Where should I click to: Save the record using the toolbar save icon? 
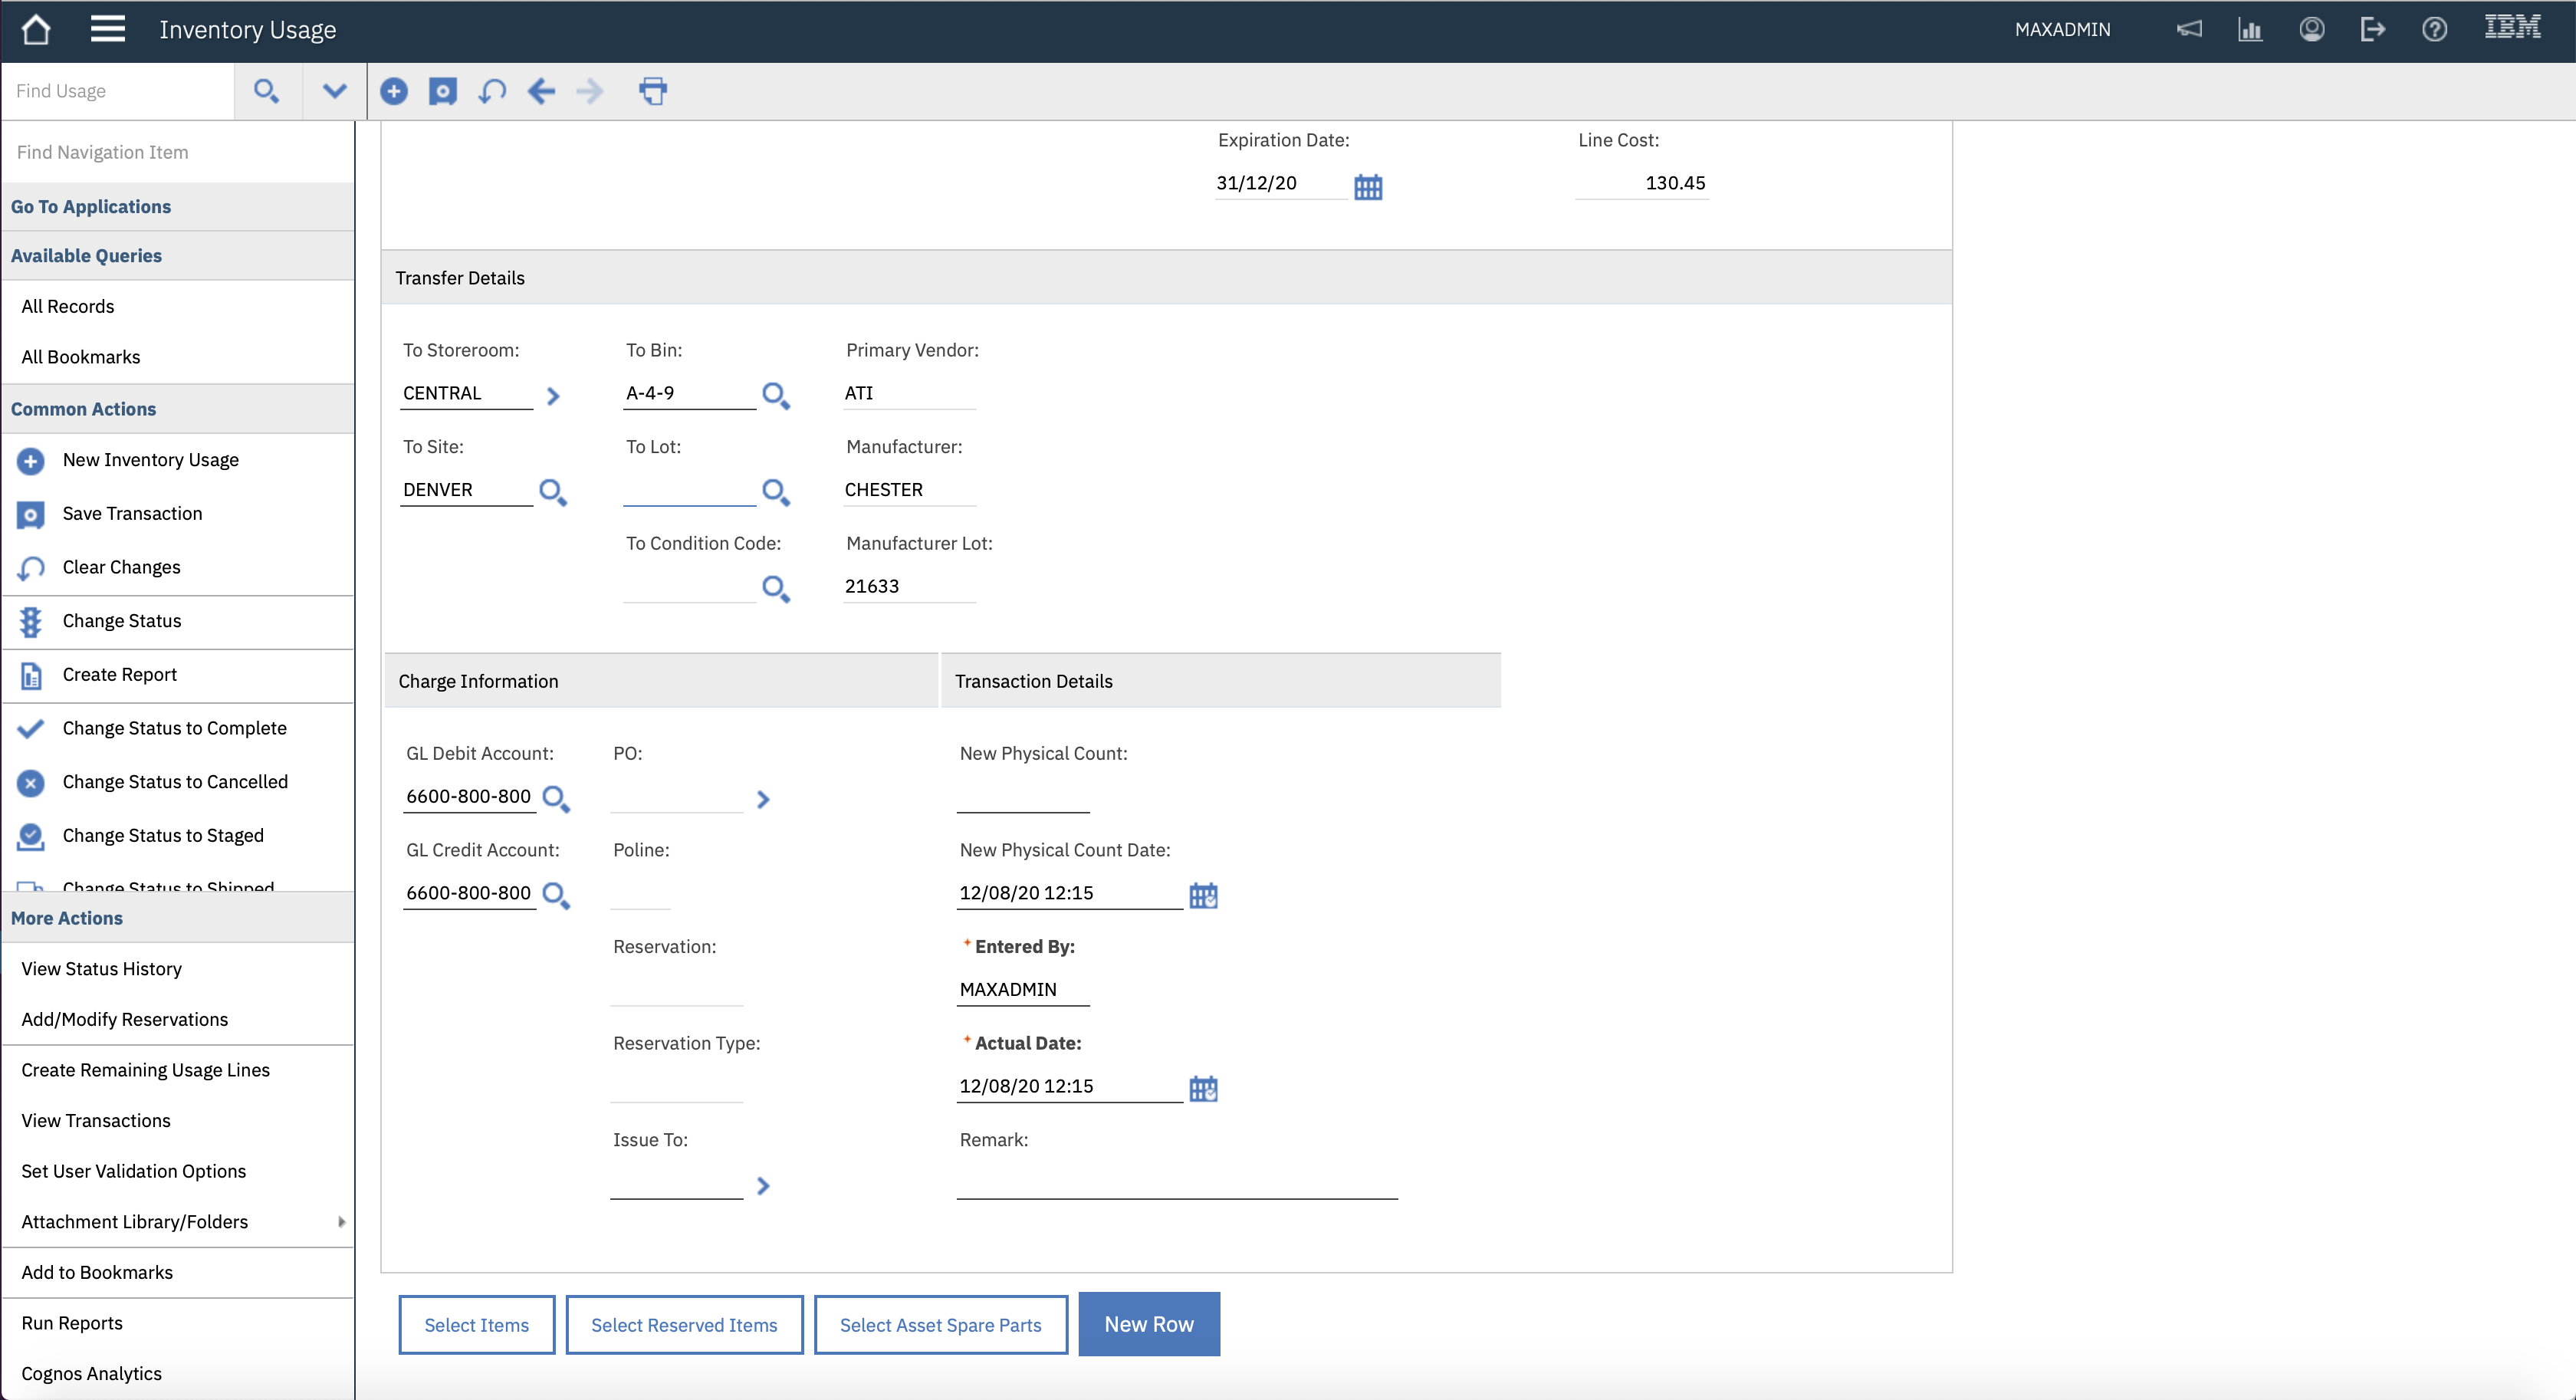click(443, 91)
